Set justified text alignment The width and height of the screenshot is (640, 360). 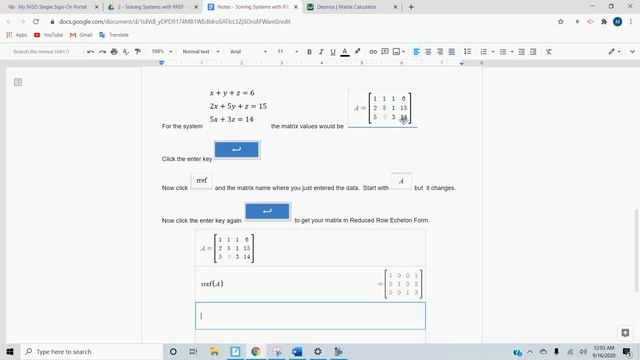451,51
